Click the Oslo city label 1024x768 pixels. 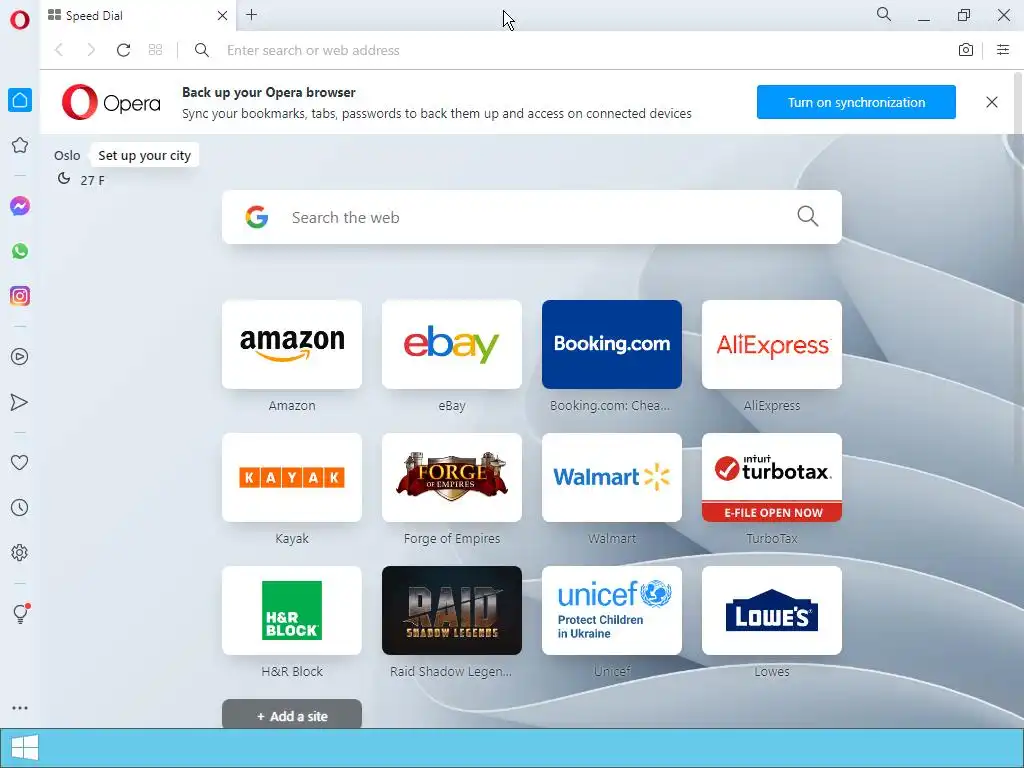coord(67,155)
